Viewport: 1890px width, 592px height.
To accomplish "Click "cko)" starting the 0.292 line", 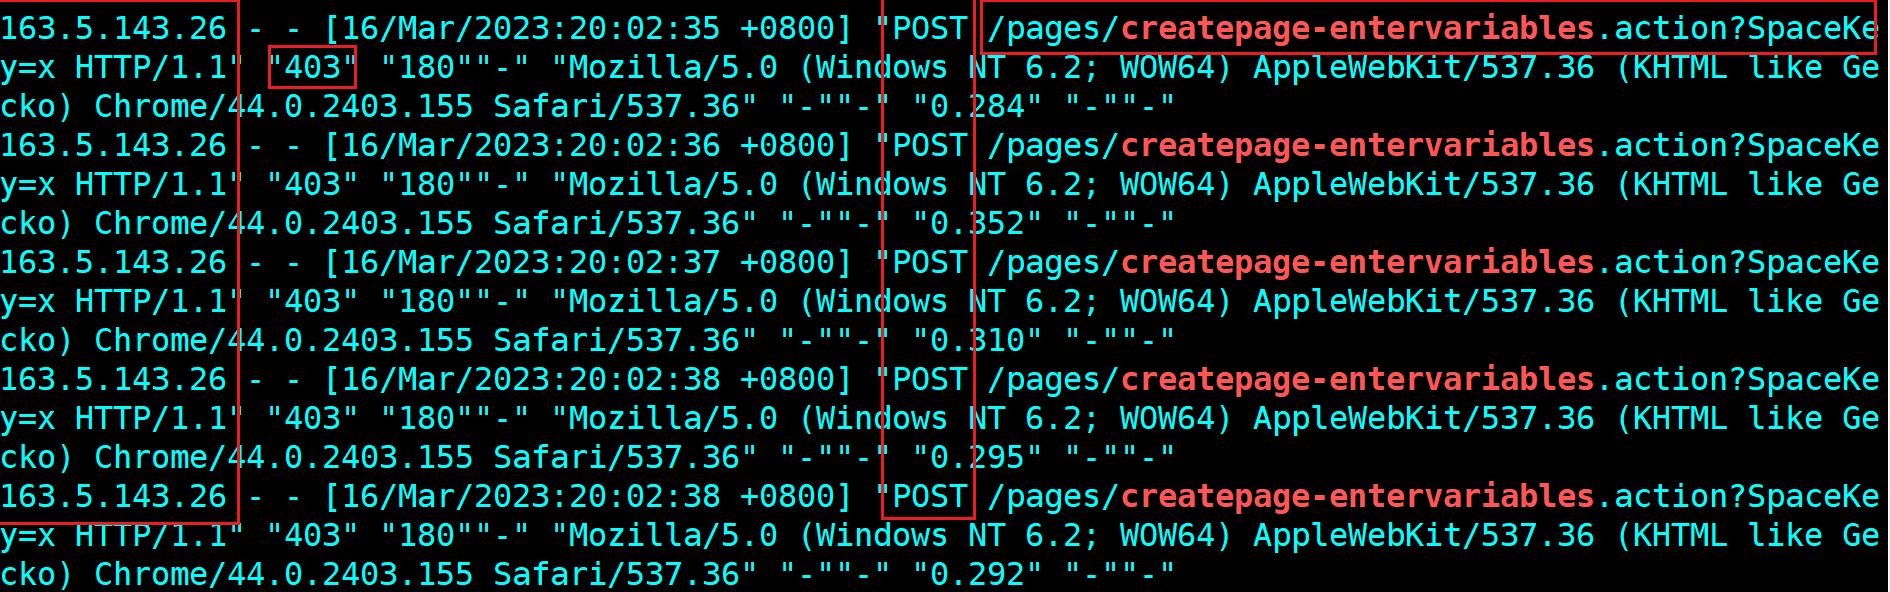I will [x=37, y=575].
